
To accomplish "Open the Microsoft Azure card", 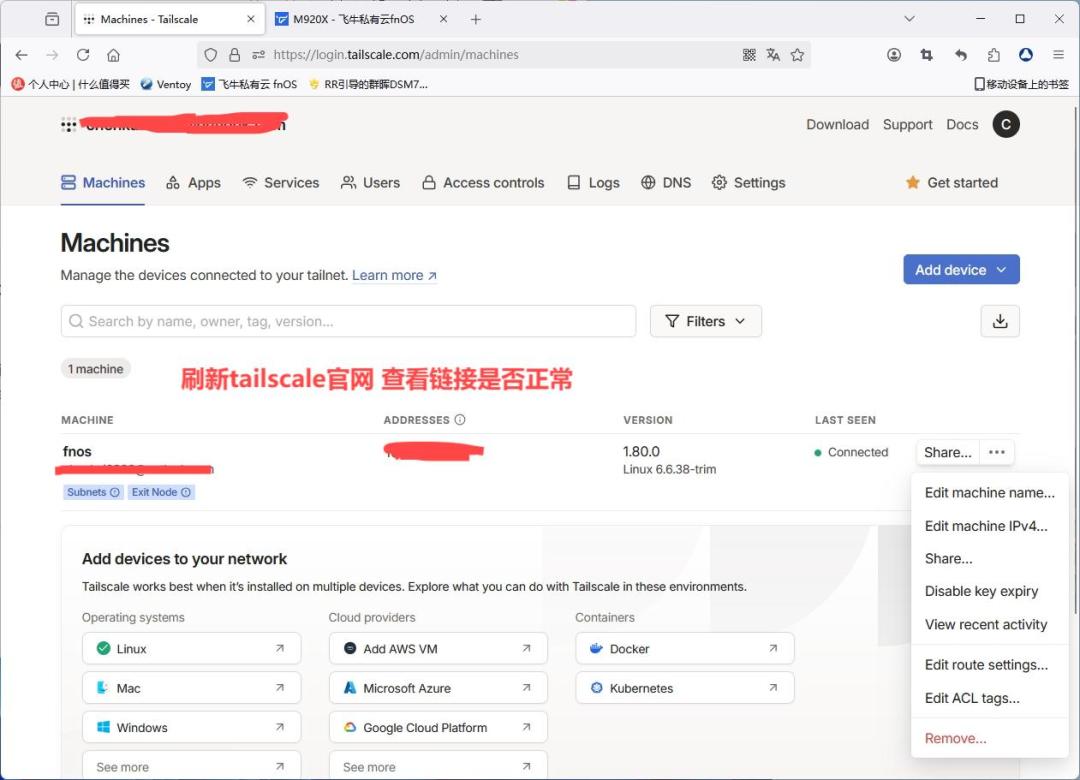I will click(438, 688).
